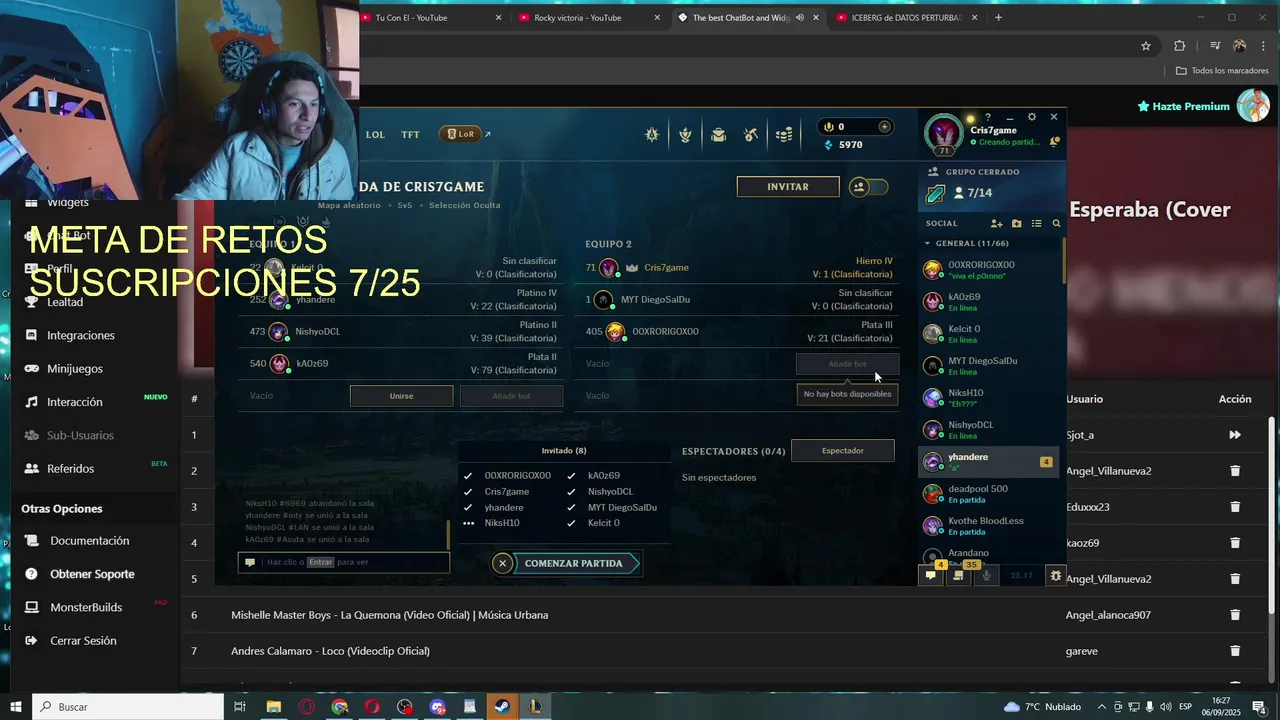The width and height of the screenshot is (1280, 720).
Task: Switch to ICEBERG de DATOS browser tab
Action: (905, 17)
